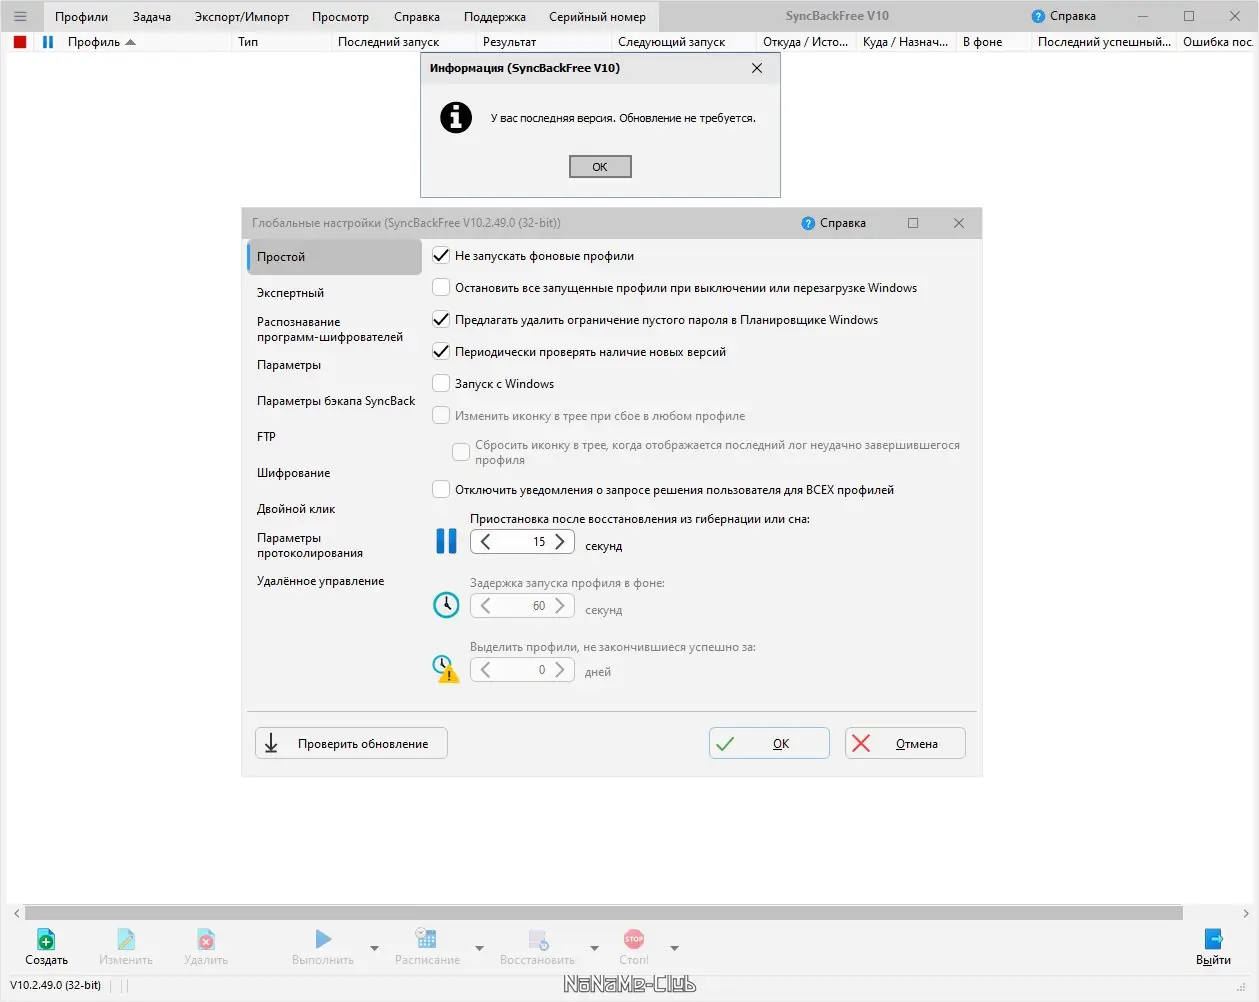Open the Серийный номер menu

pos(597,17)
